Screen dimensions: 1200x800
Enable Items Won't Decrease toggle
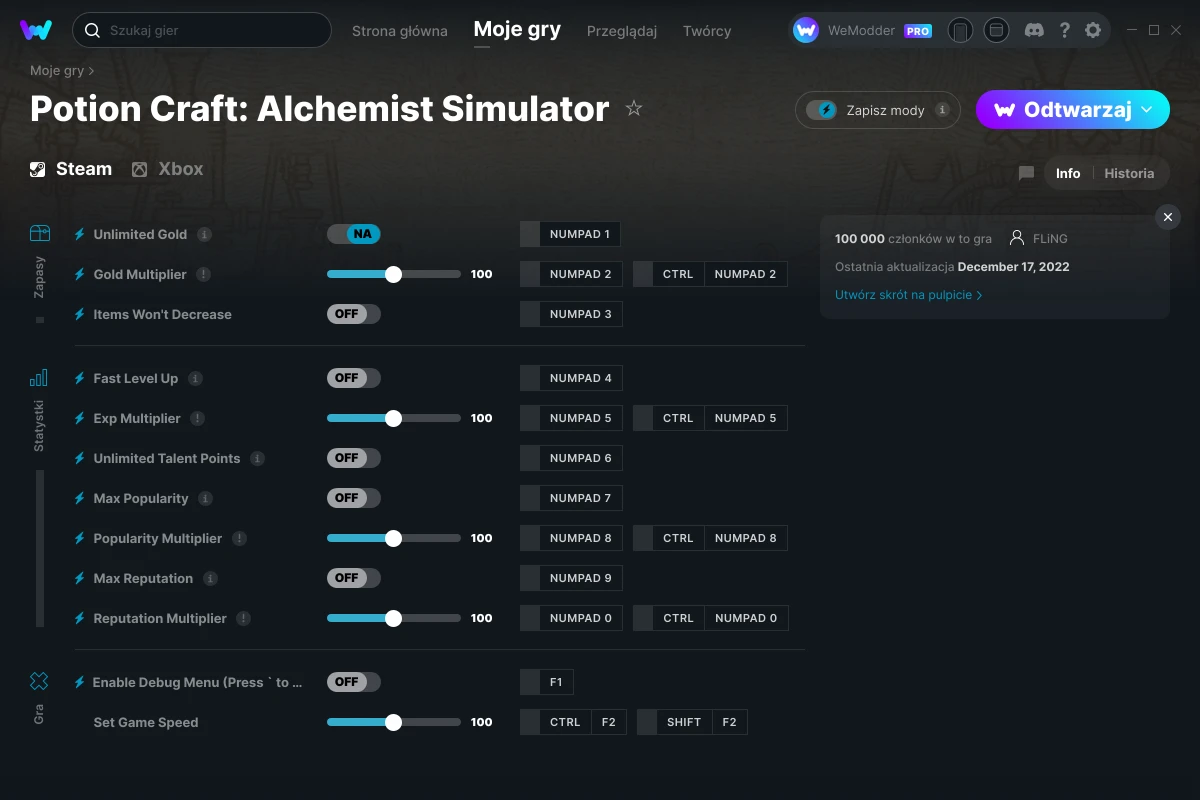click(x=354, y=314)
